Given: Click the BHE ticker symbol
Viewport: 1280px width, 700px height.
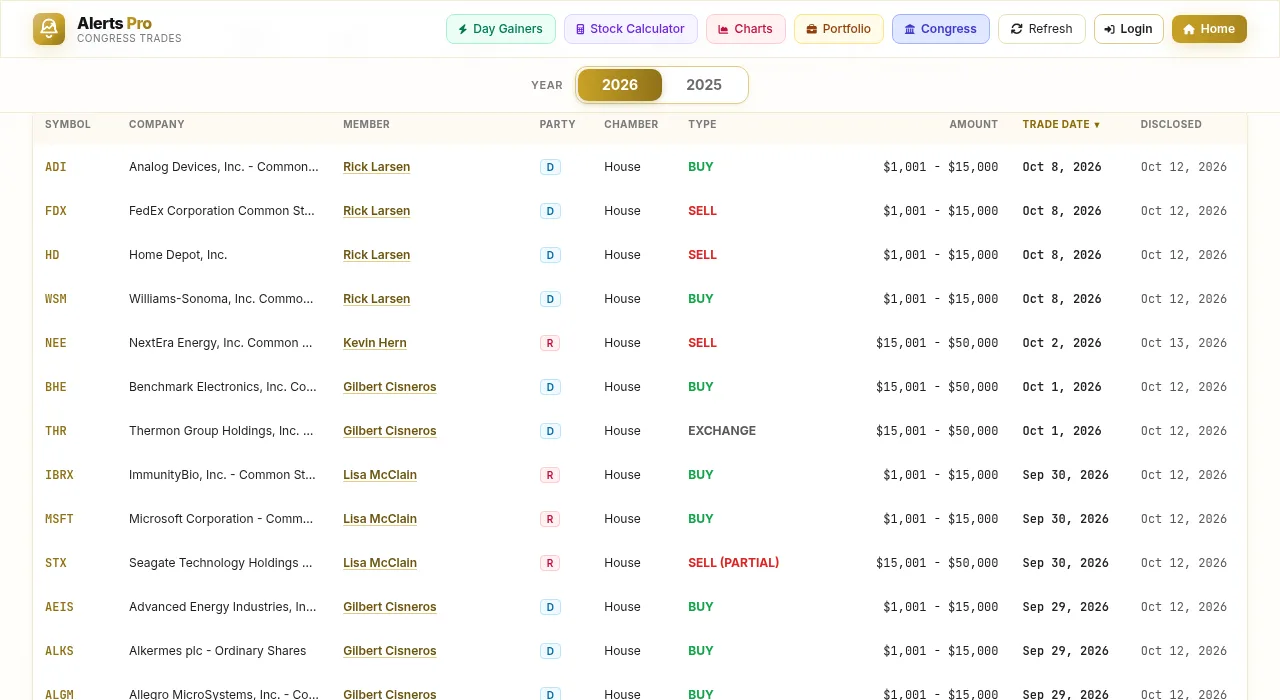Looking at the screenshot, I should click(x=56, y=387).
